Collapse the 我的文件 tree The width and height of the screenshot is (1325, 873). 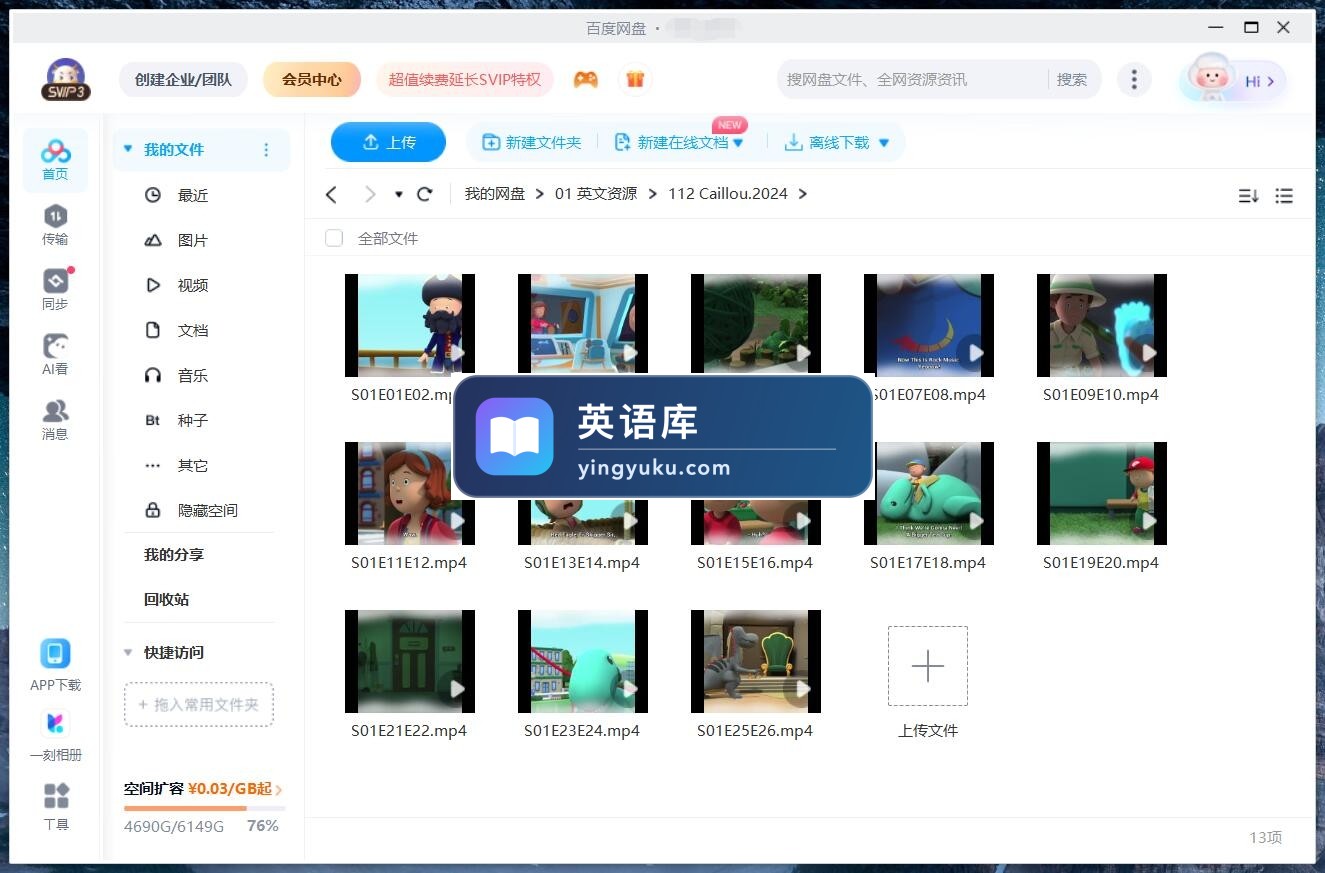tap(127, 149)
